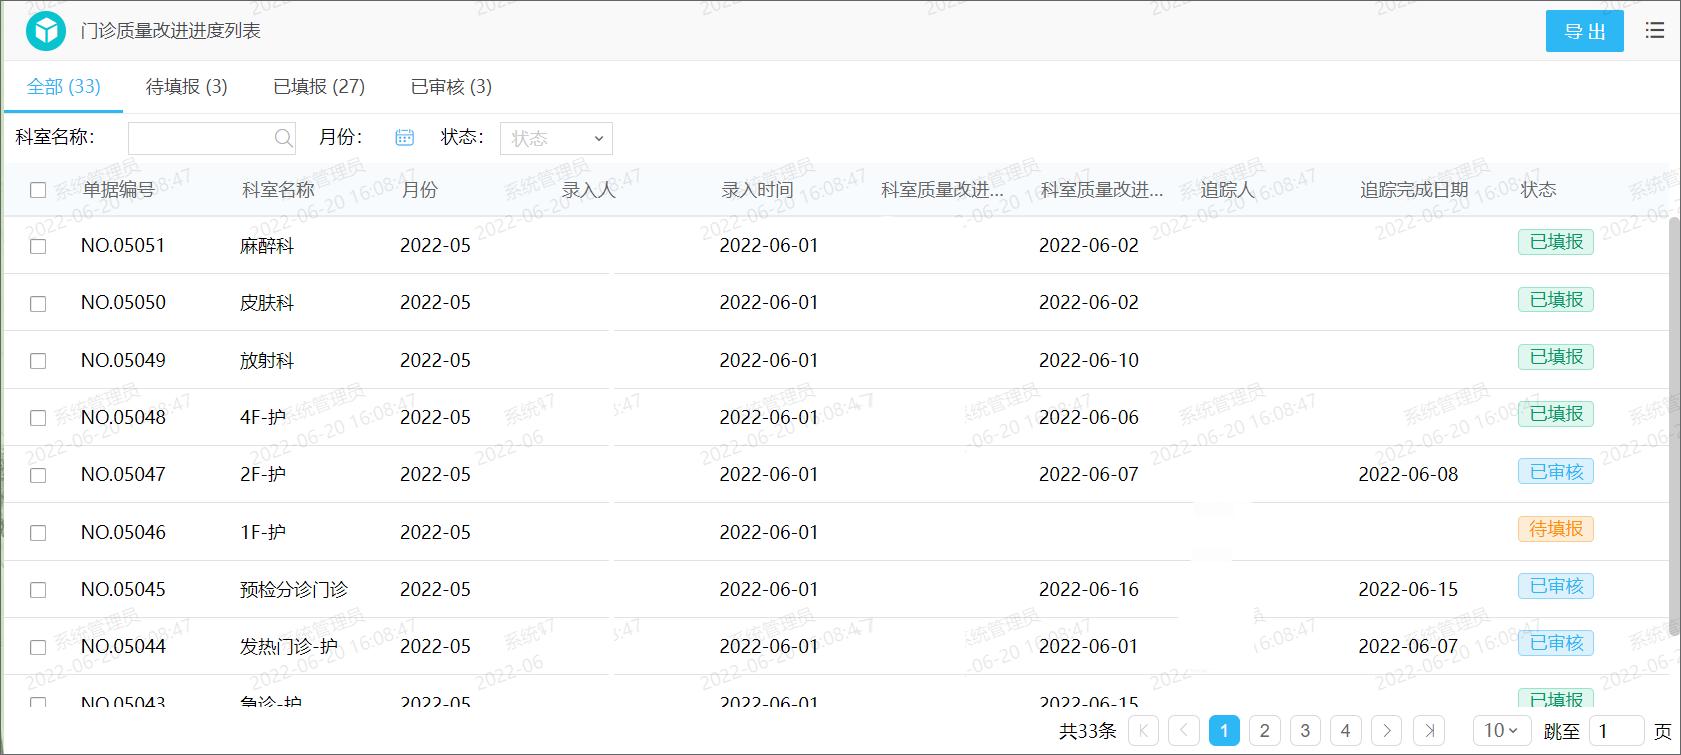Open the list menu icon beside 导出
1681x755 pixels.
(x=1655, y=31)
